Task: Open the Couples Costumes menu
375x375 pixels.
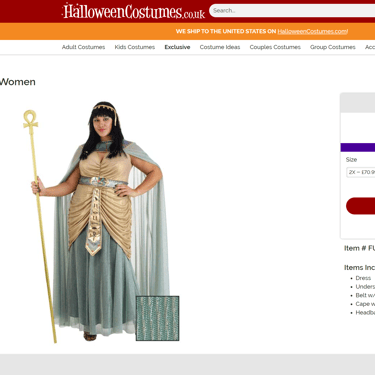Action: coord(275,47)
